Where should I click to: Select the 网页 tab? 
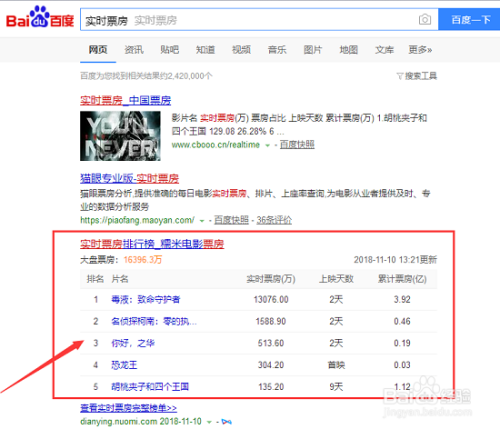(98, 50)
